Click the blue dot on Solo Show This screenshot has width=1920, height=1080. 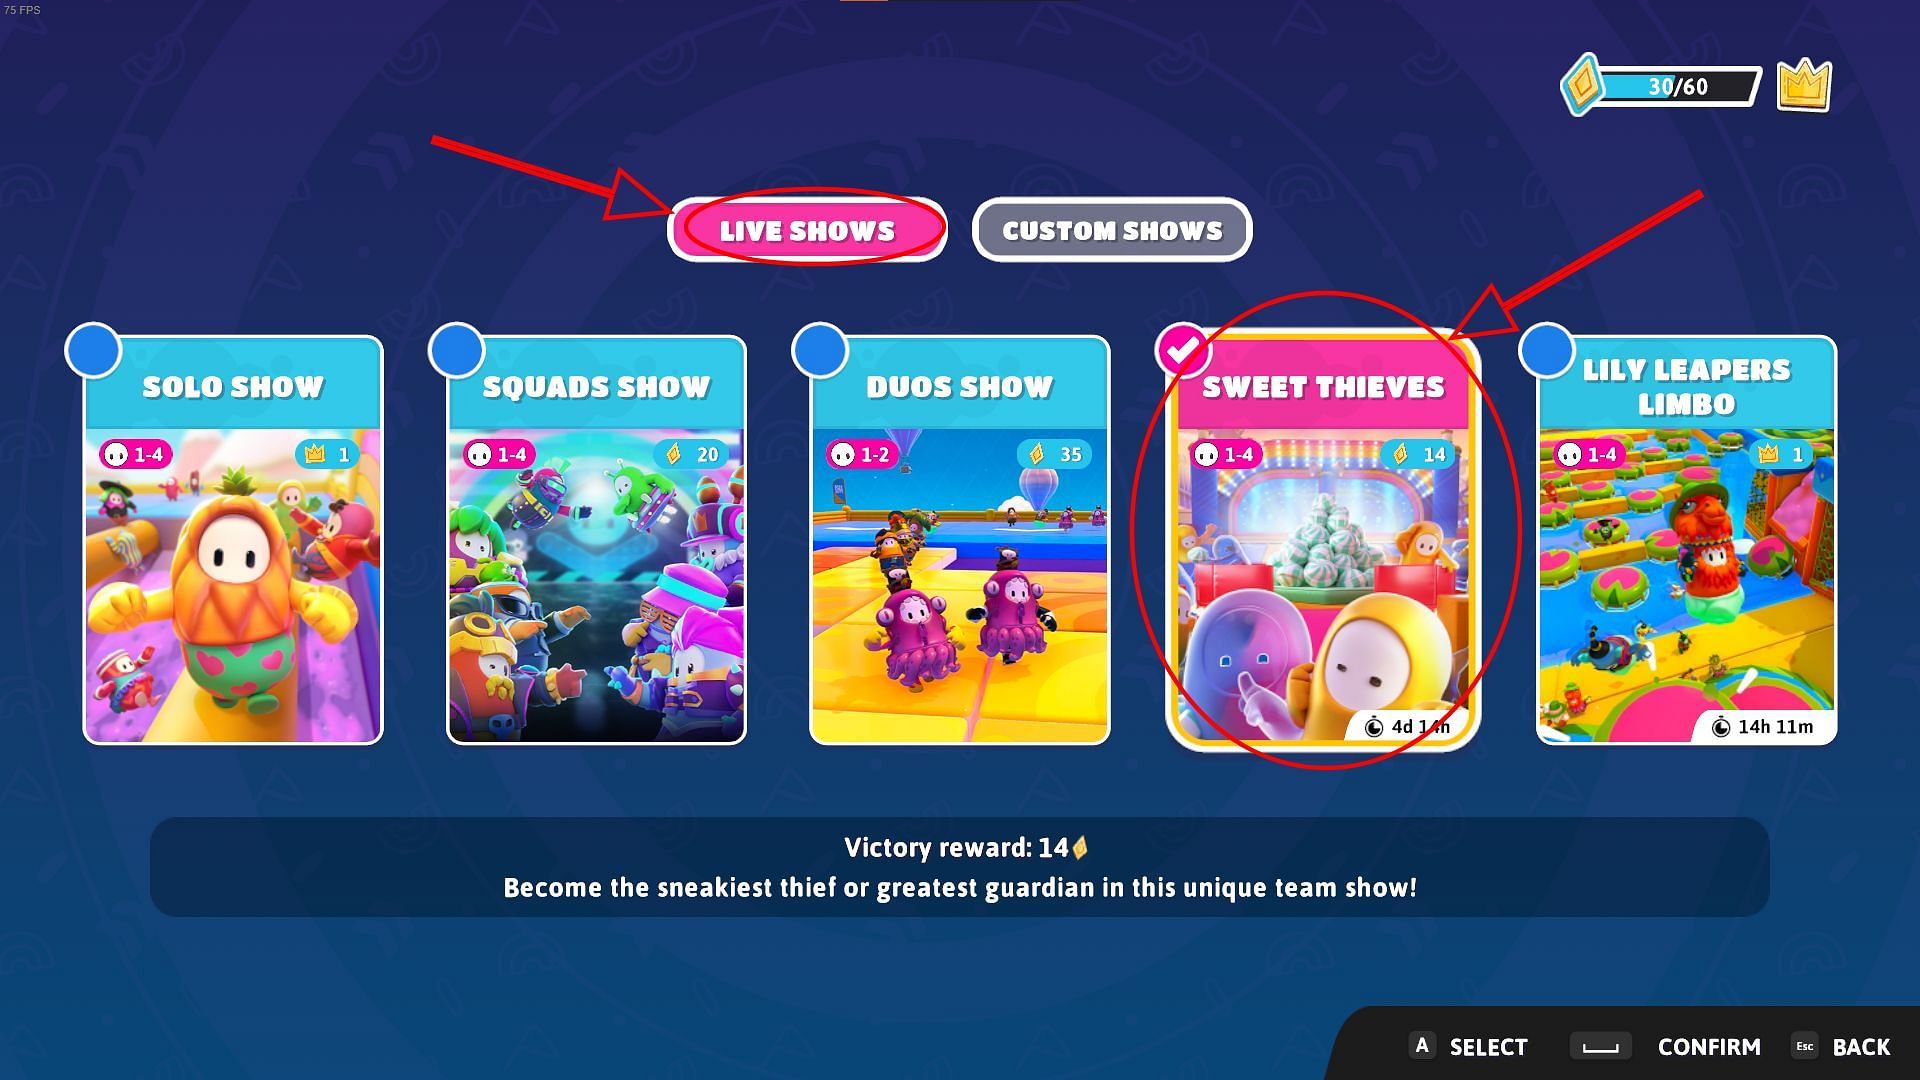click(x=92, y=349)
